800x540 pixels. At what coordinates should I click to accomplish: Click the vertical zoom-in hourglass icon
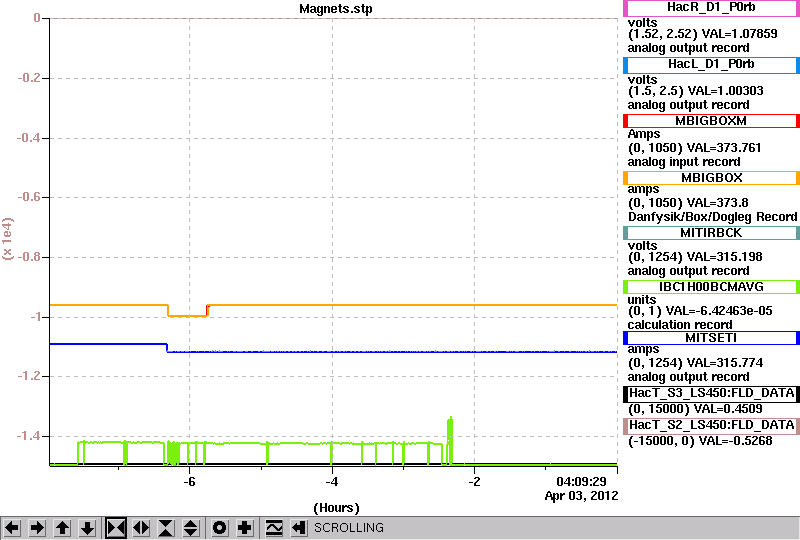[166, 528]
